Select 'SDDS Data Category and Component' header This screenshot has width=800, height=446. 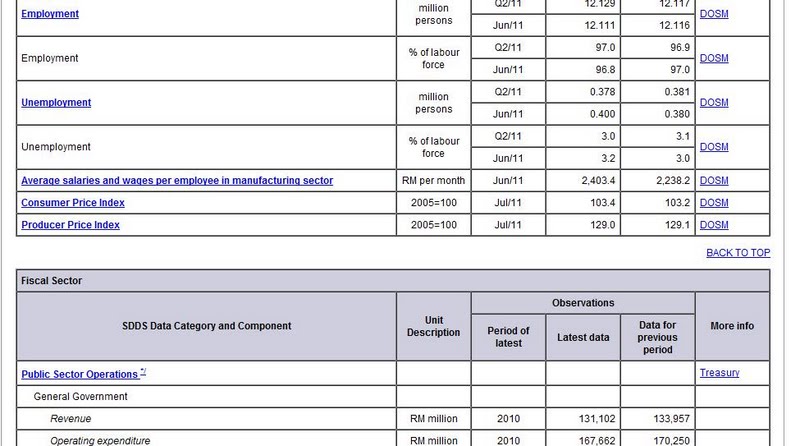click(207, 326)
